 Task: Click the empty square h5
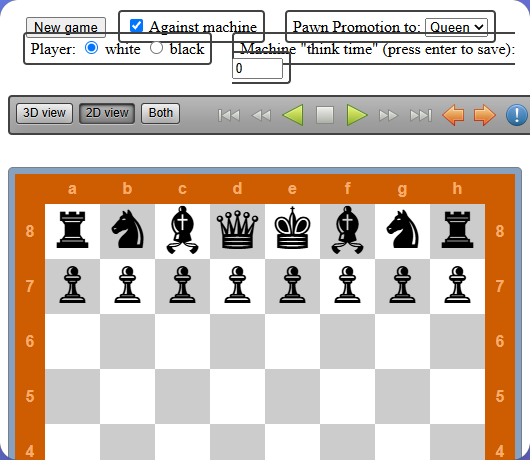(x=457, y=396)
